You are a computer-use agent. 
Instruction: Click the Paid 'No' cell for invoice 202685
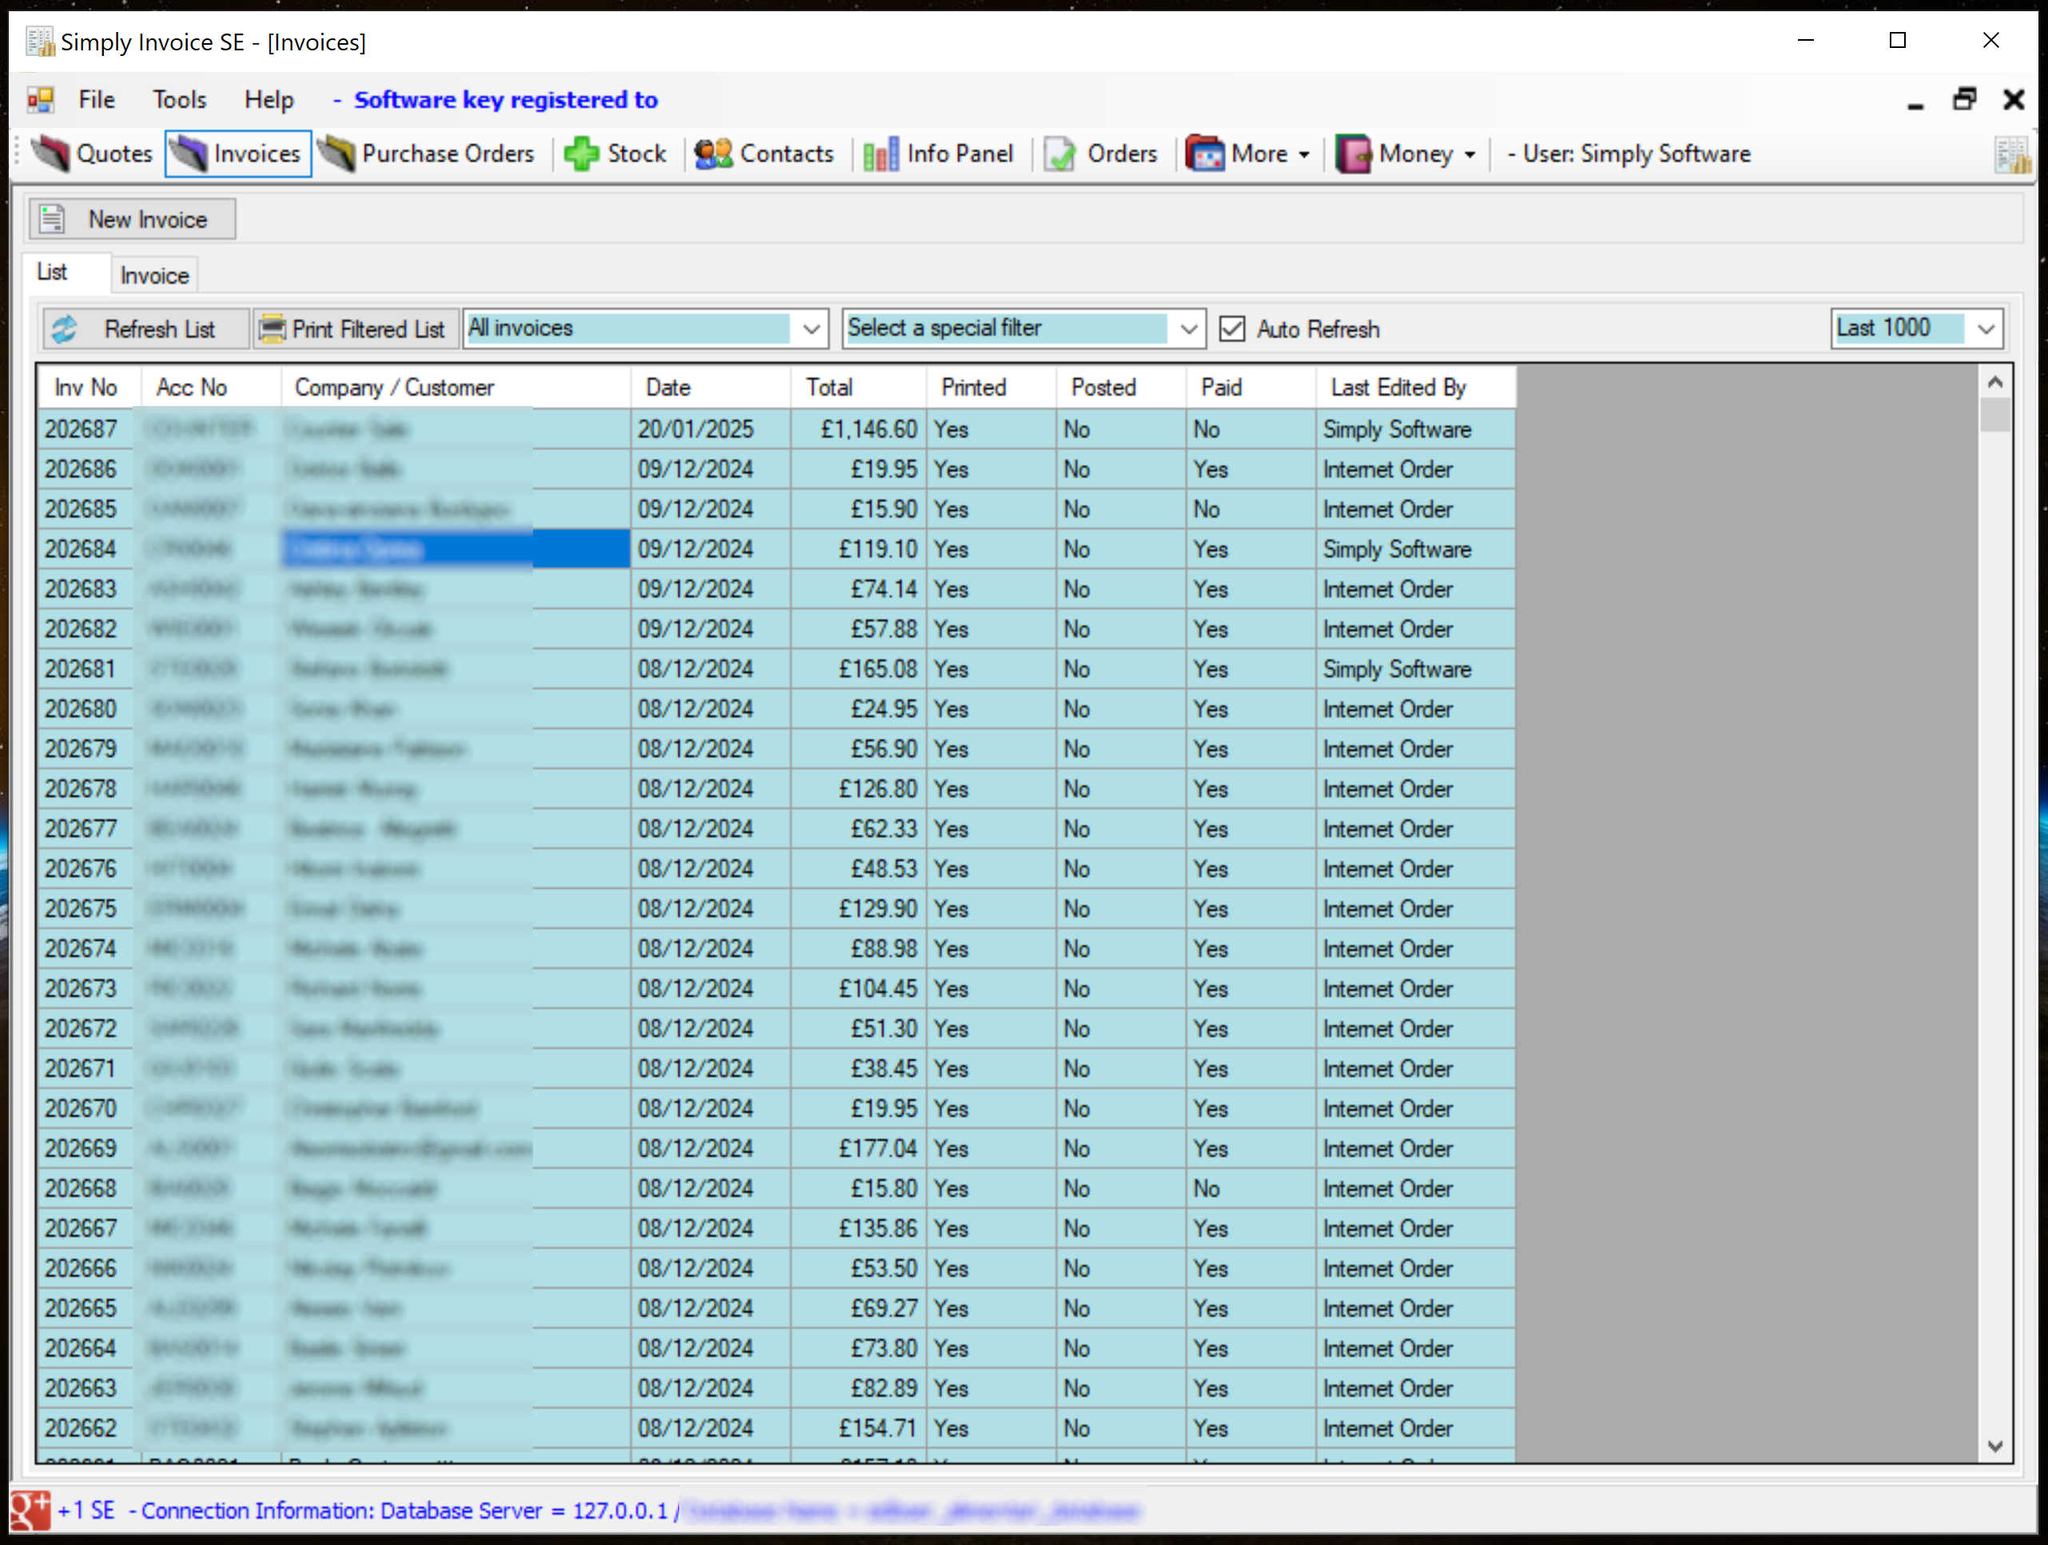point(1251,509)
